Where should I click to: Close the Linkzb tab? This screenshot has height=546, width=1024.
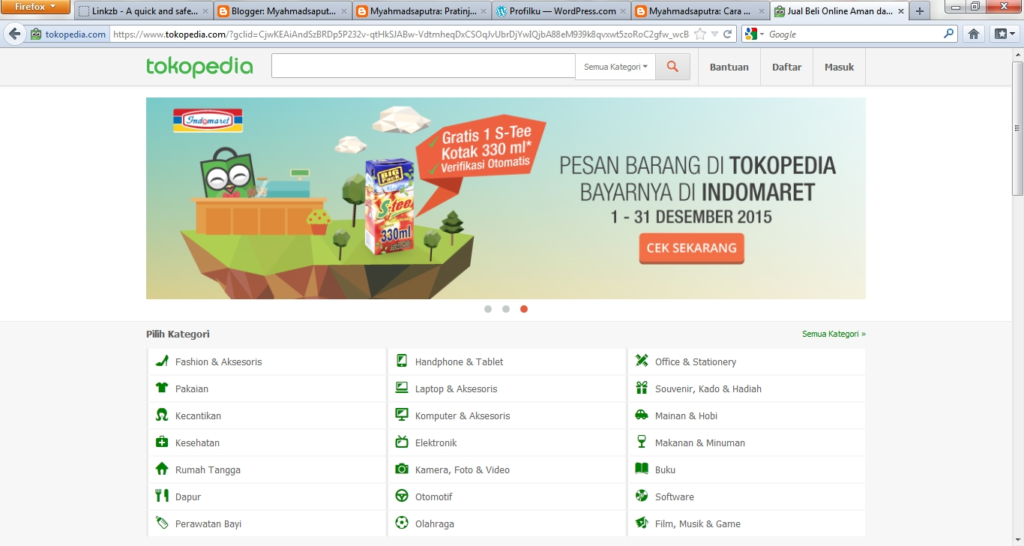pyautogui.click(x=204, y=11)
